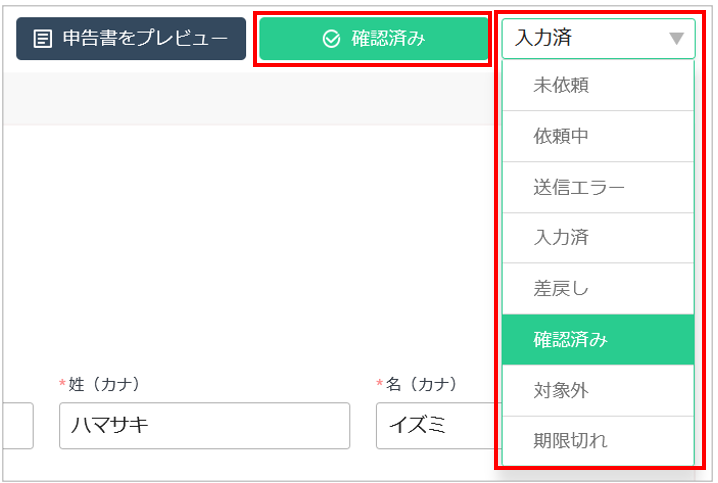Click the green 確認済み button
Viewport: 718px width, 483px height.
374,39
